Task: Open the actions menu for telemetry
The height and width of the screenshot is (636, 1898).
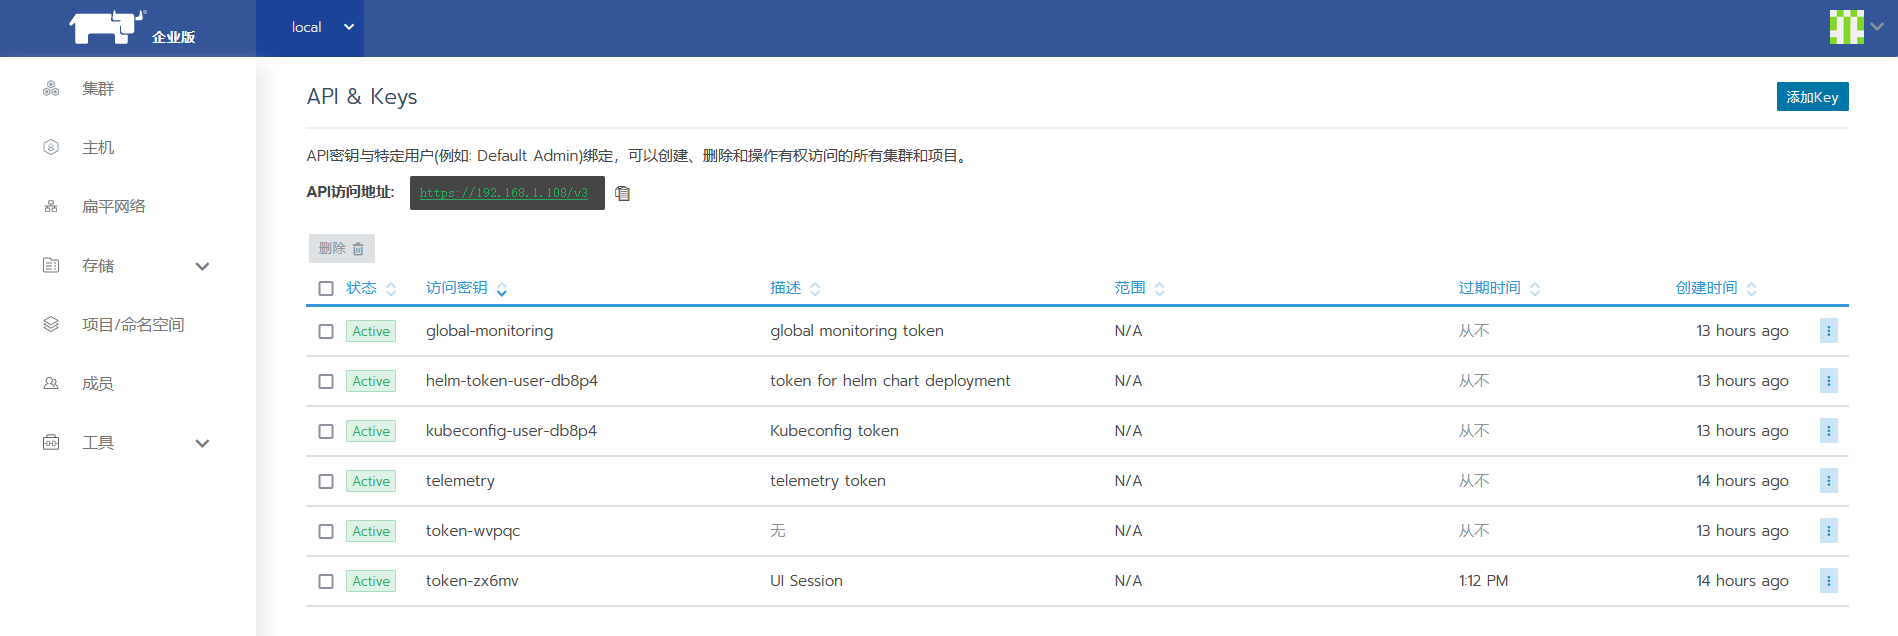Action: click(1828, 481)
